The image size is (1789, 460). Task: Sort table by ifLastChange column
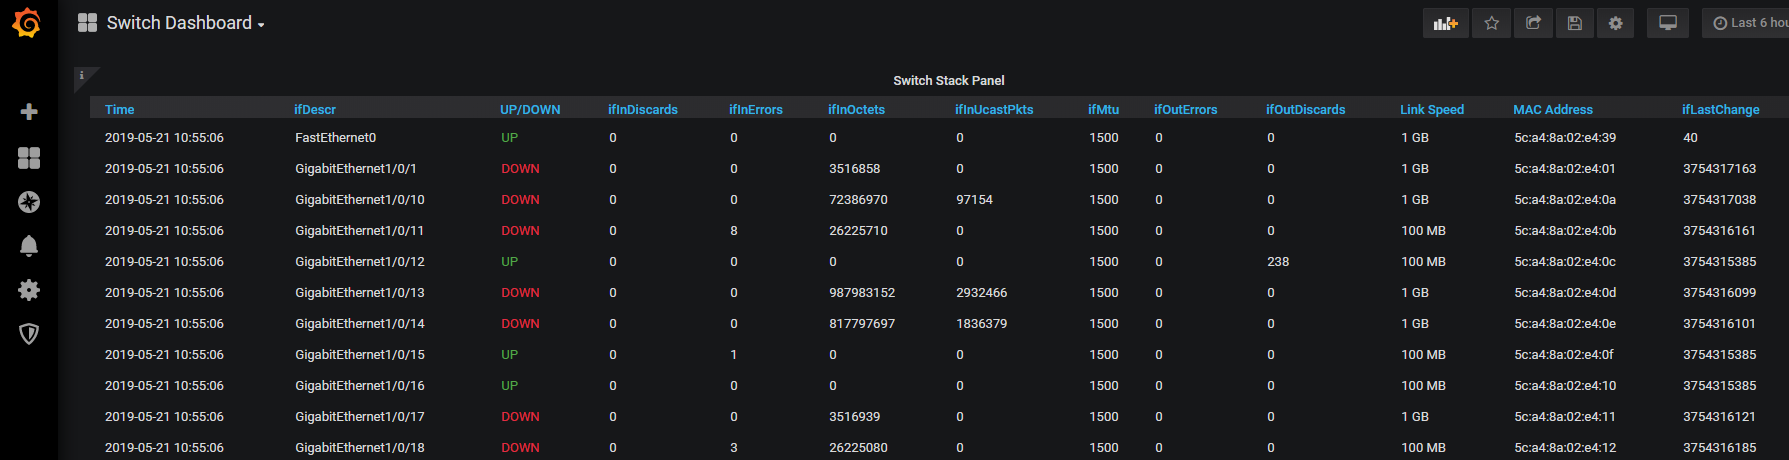[x=1721, y=110]
